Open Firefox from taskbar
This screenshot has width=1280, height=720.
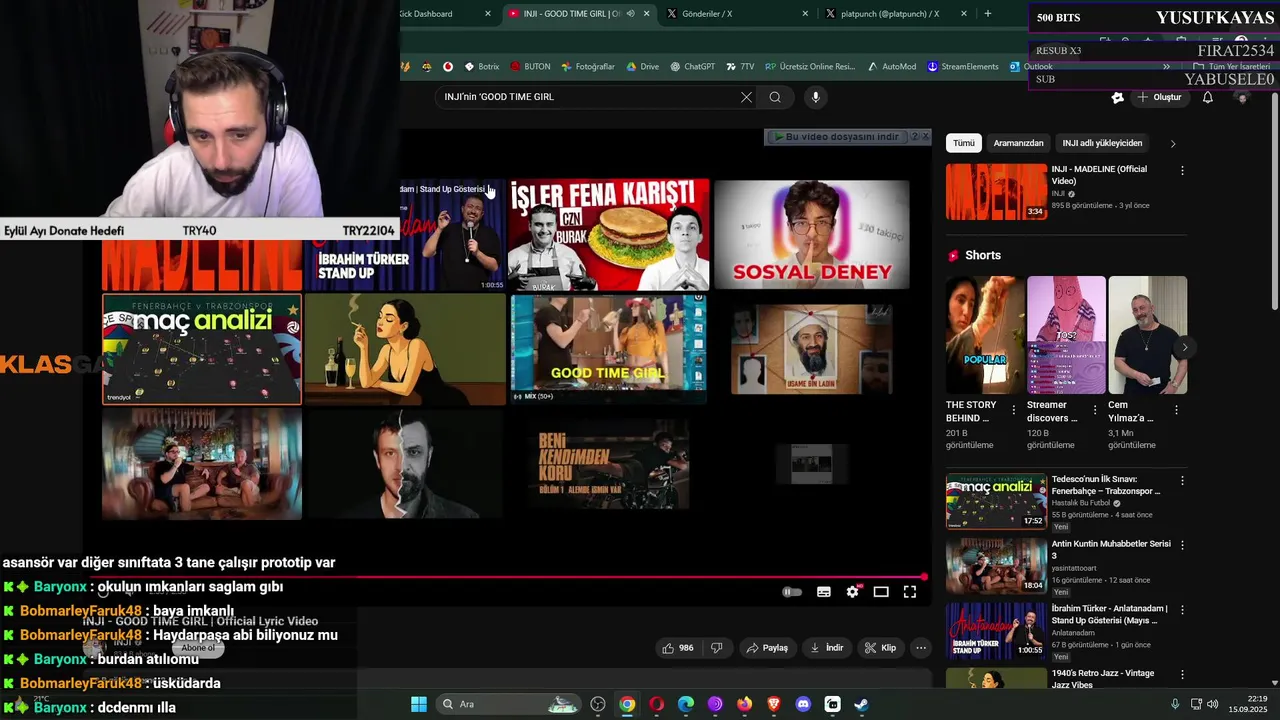click(744, 704)
